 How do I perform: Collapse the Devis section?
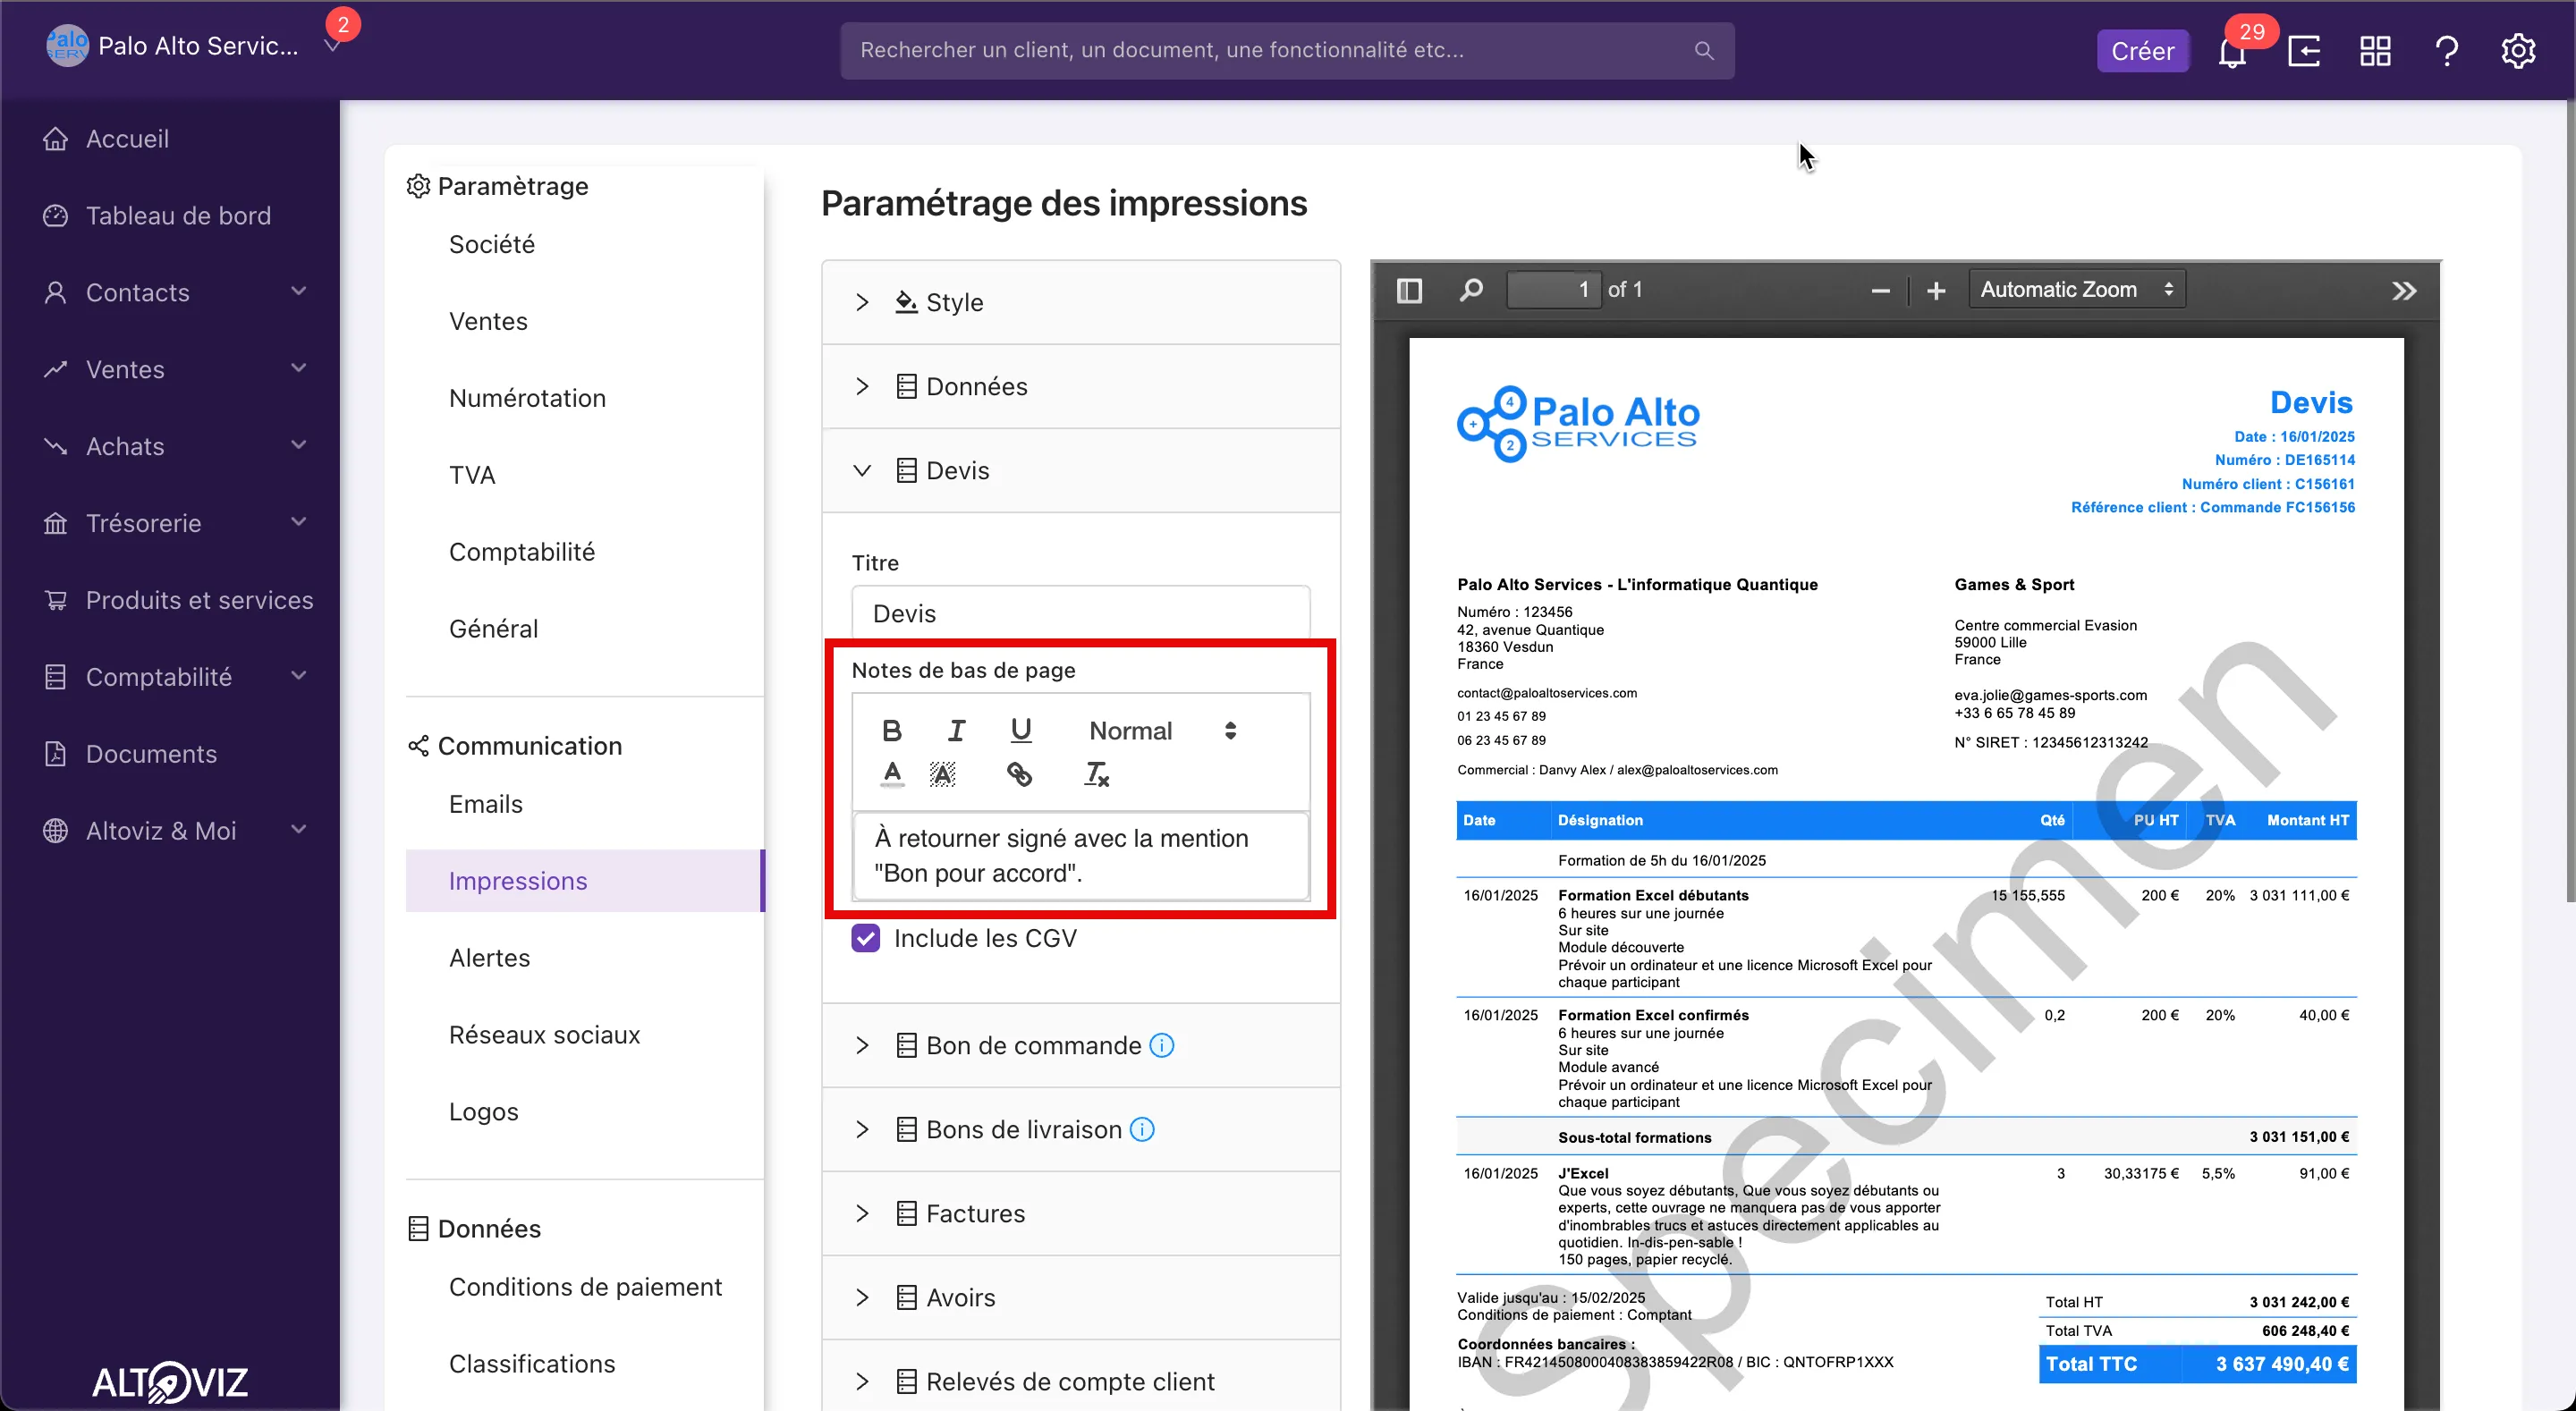1081,471
